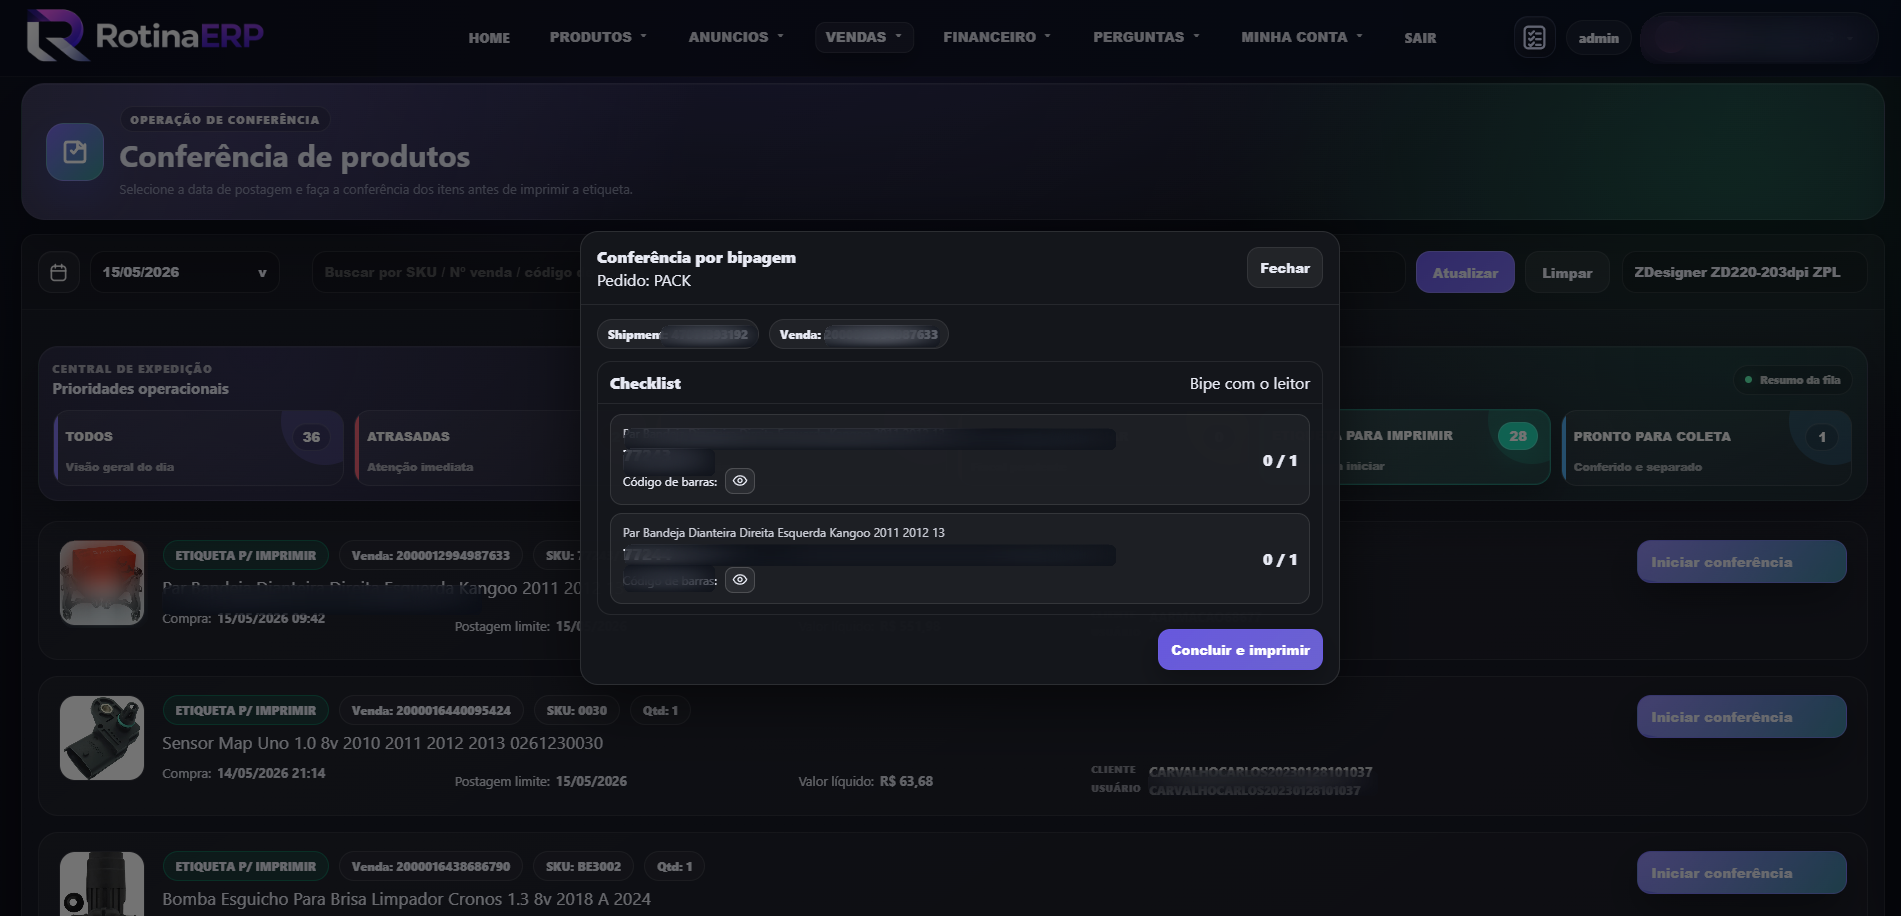Image resolution: width=1901 pixels, height=916 pixels.
Task: Reveal barcode of first checklist item
Action: pyautogui.click(x=740, y=481)
